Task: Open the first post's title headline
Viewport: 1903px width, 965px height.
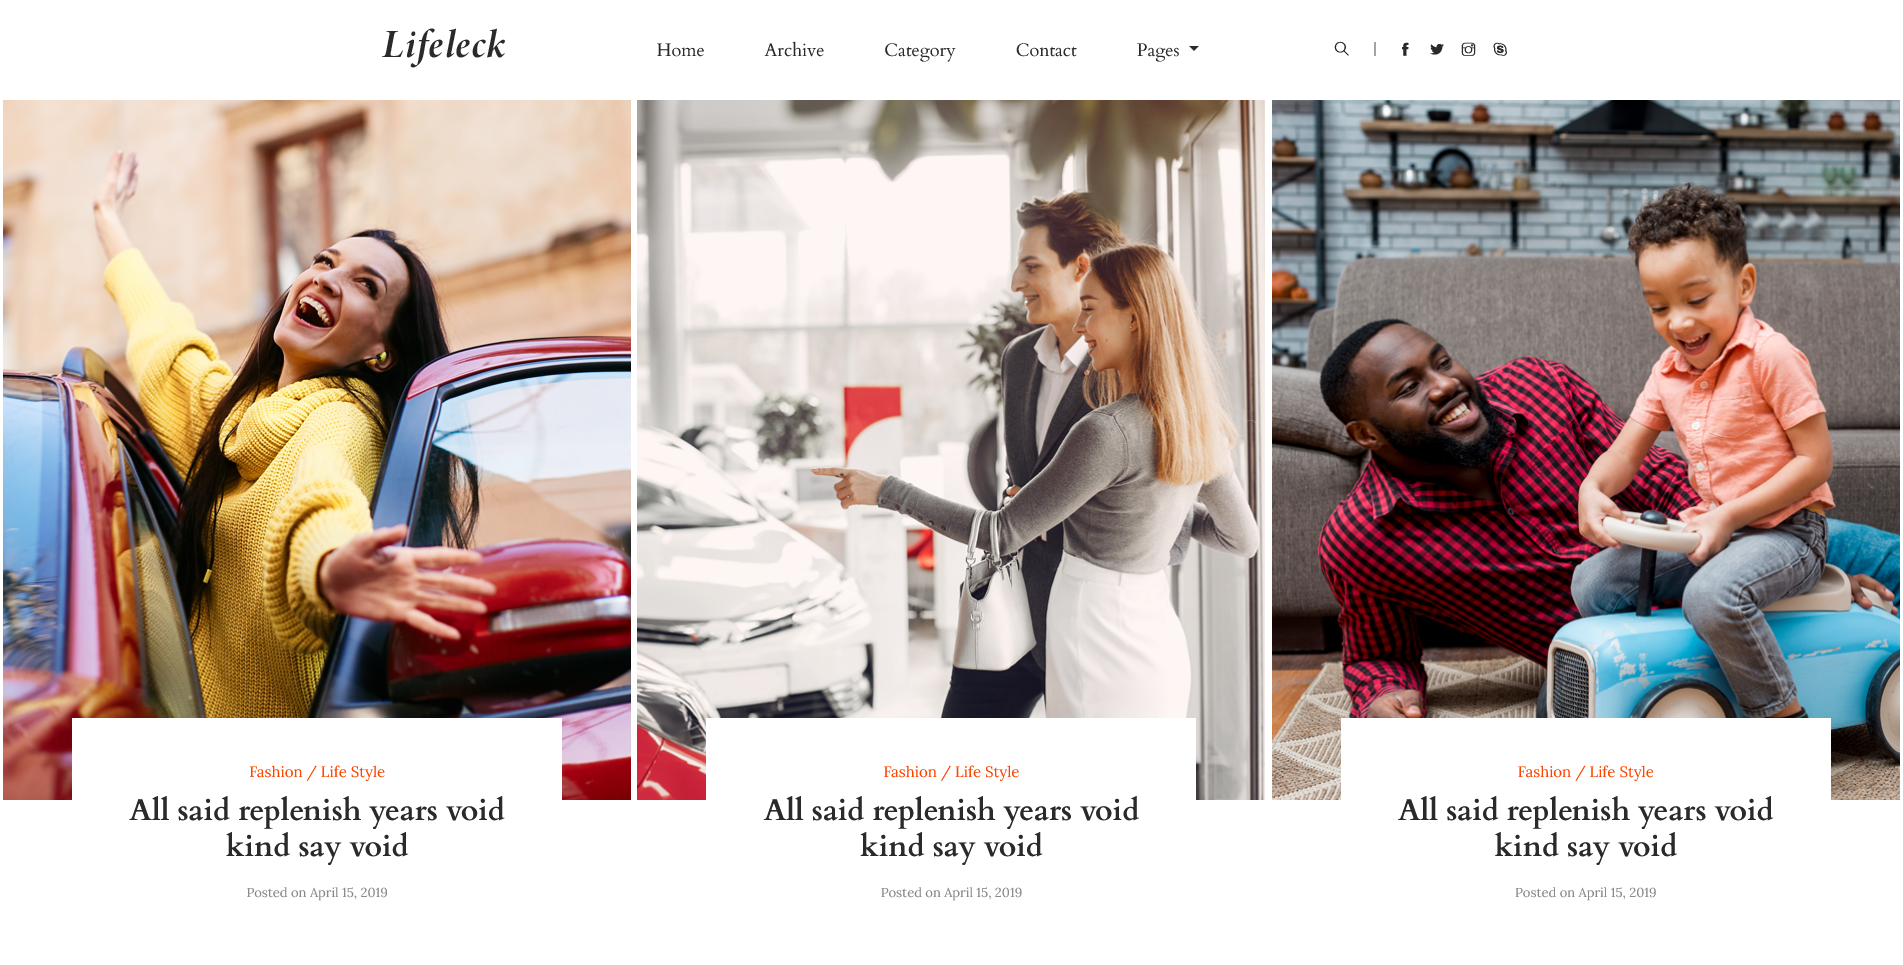Action: (317, 828)
